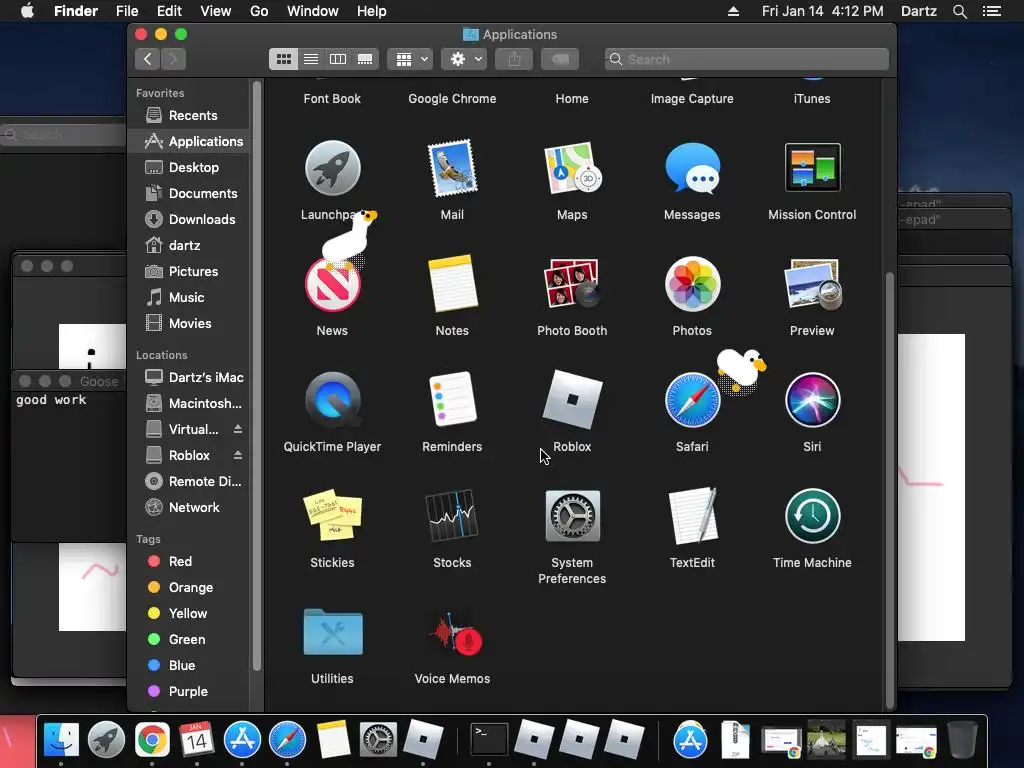Switch to gallery view
This screenshot has height=768, width=1024.
pyautogui.click(x=365, y=59)
